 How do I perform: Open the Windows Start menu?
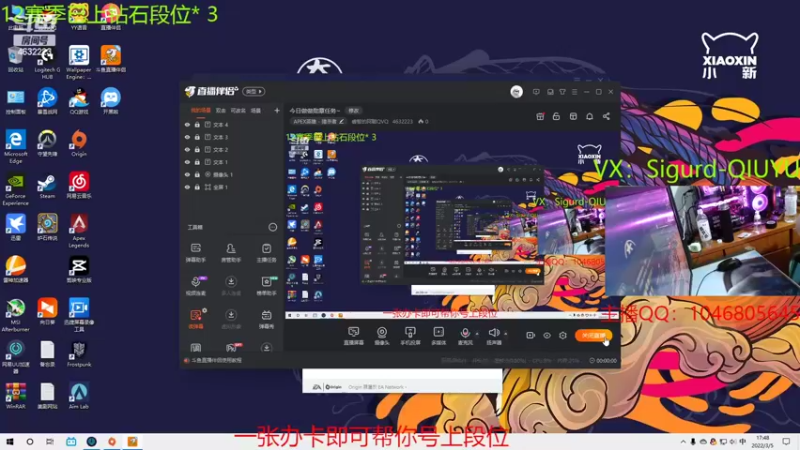10,442
